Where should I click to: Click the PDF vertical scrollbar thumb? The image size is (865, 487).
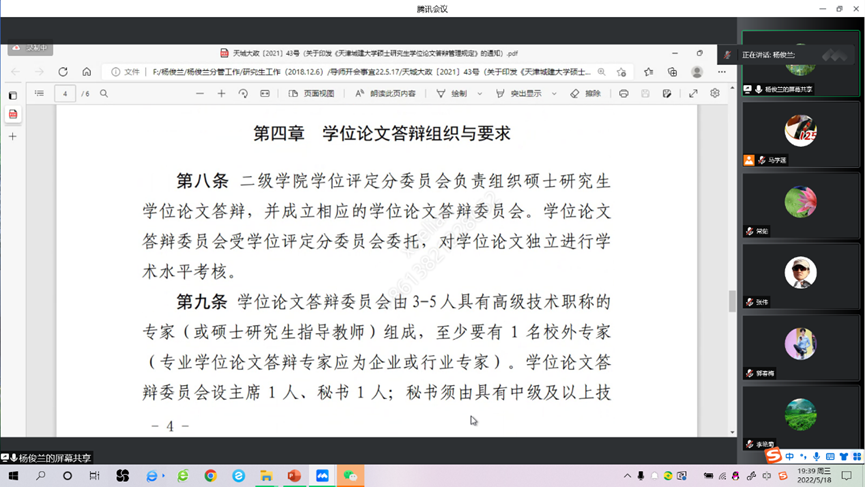point(732,301)
